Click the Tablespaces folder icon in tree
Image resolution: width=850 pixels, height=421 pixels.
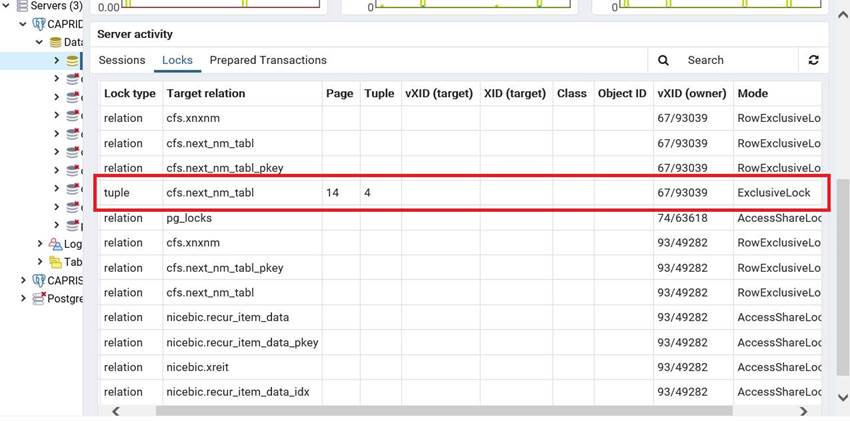(55, 262)
